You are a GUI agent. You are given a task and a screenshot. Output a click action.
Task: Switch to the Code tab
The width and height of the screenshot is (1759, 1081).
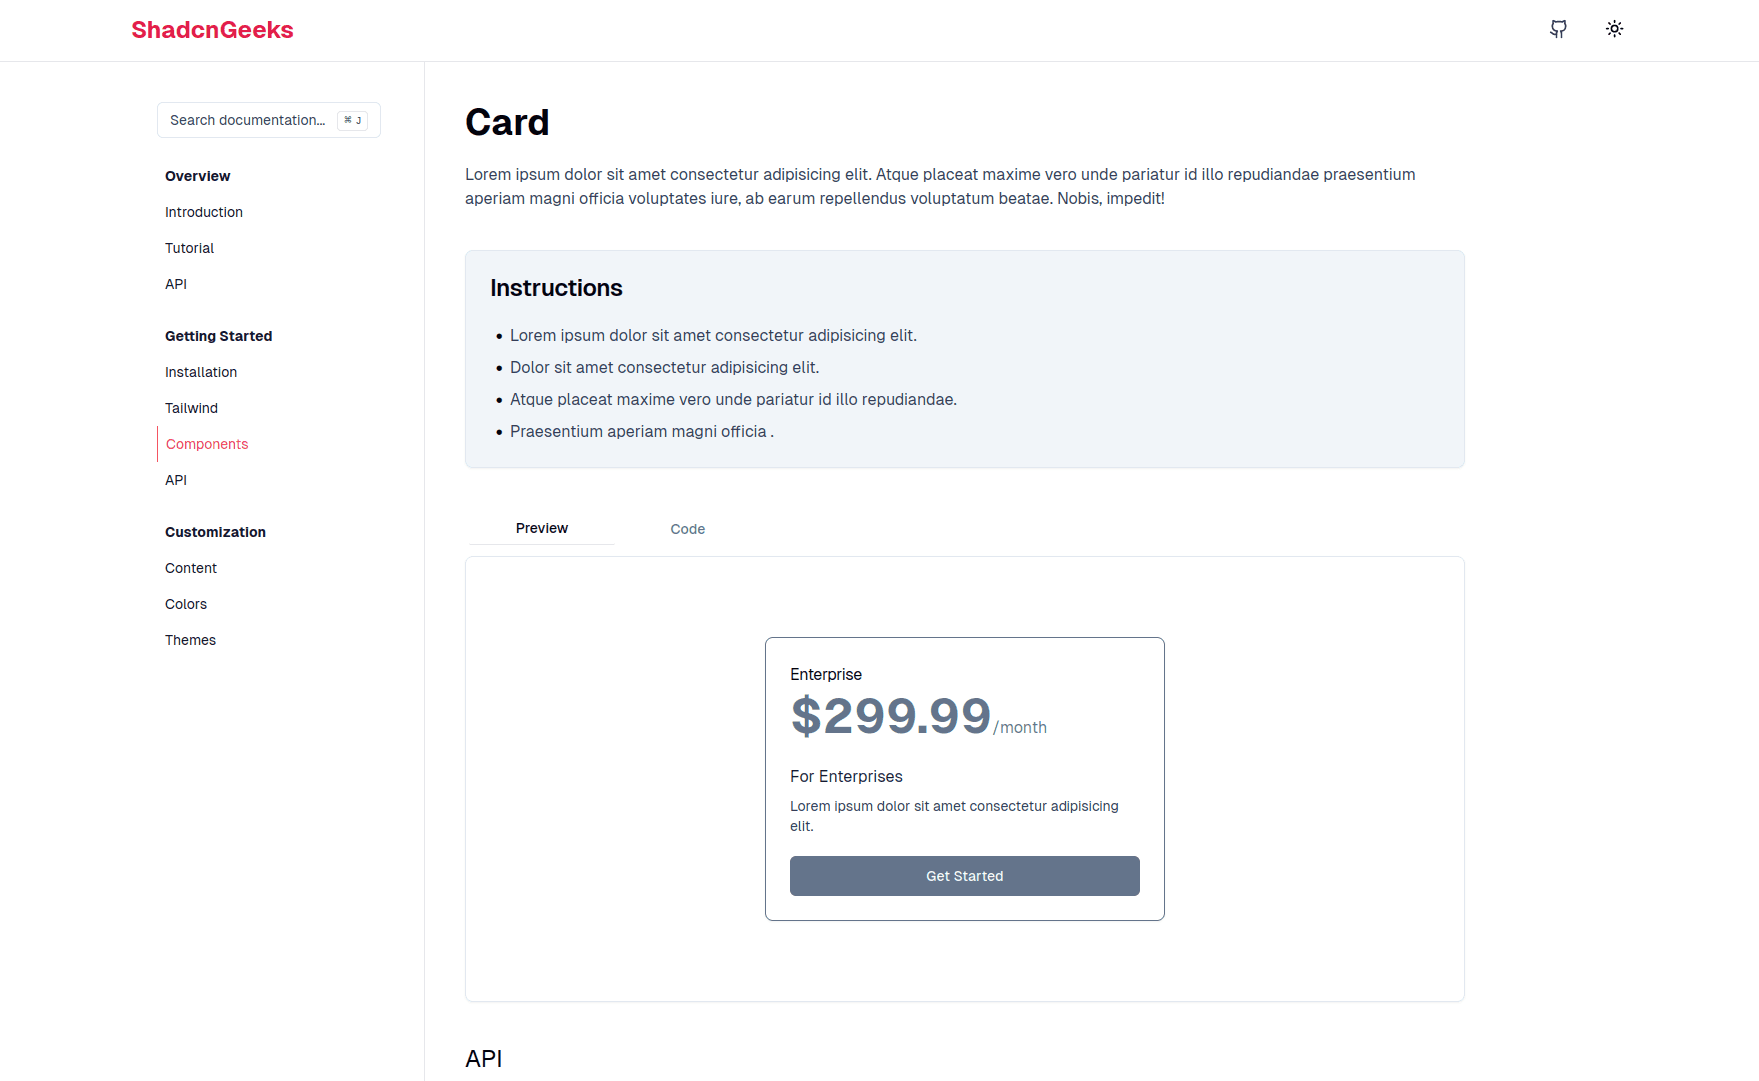pyautogui.click(x=688, y=529)
